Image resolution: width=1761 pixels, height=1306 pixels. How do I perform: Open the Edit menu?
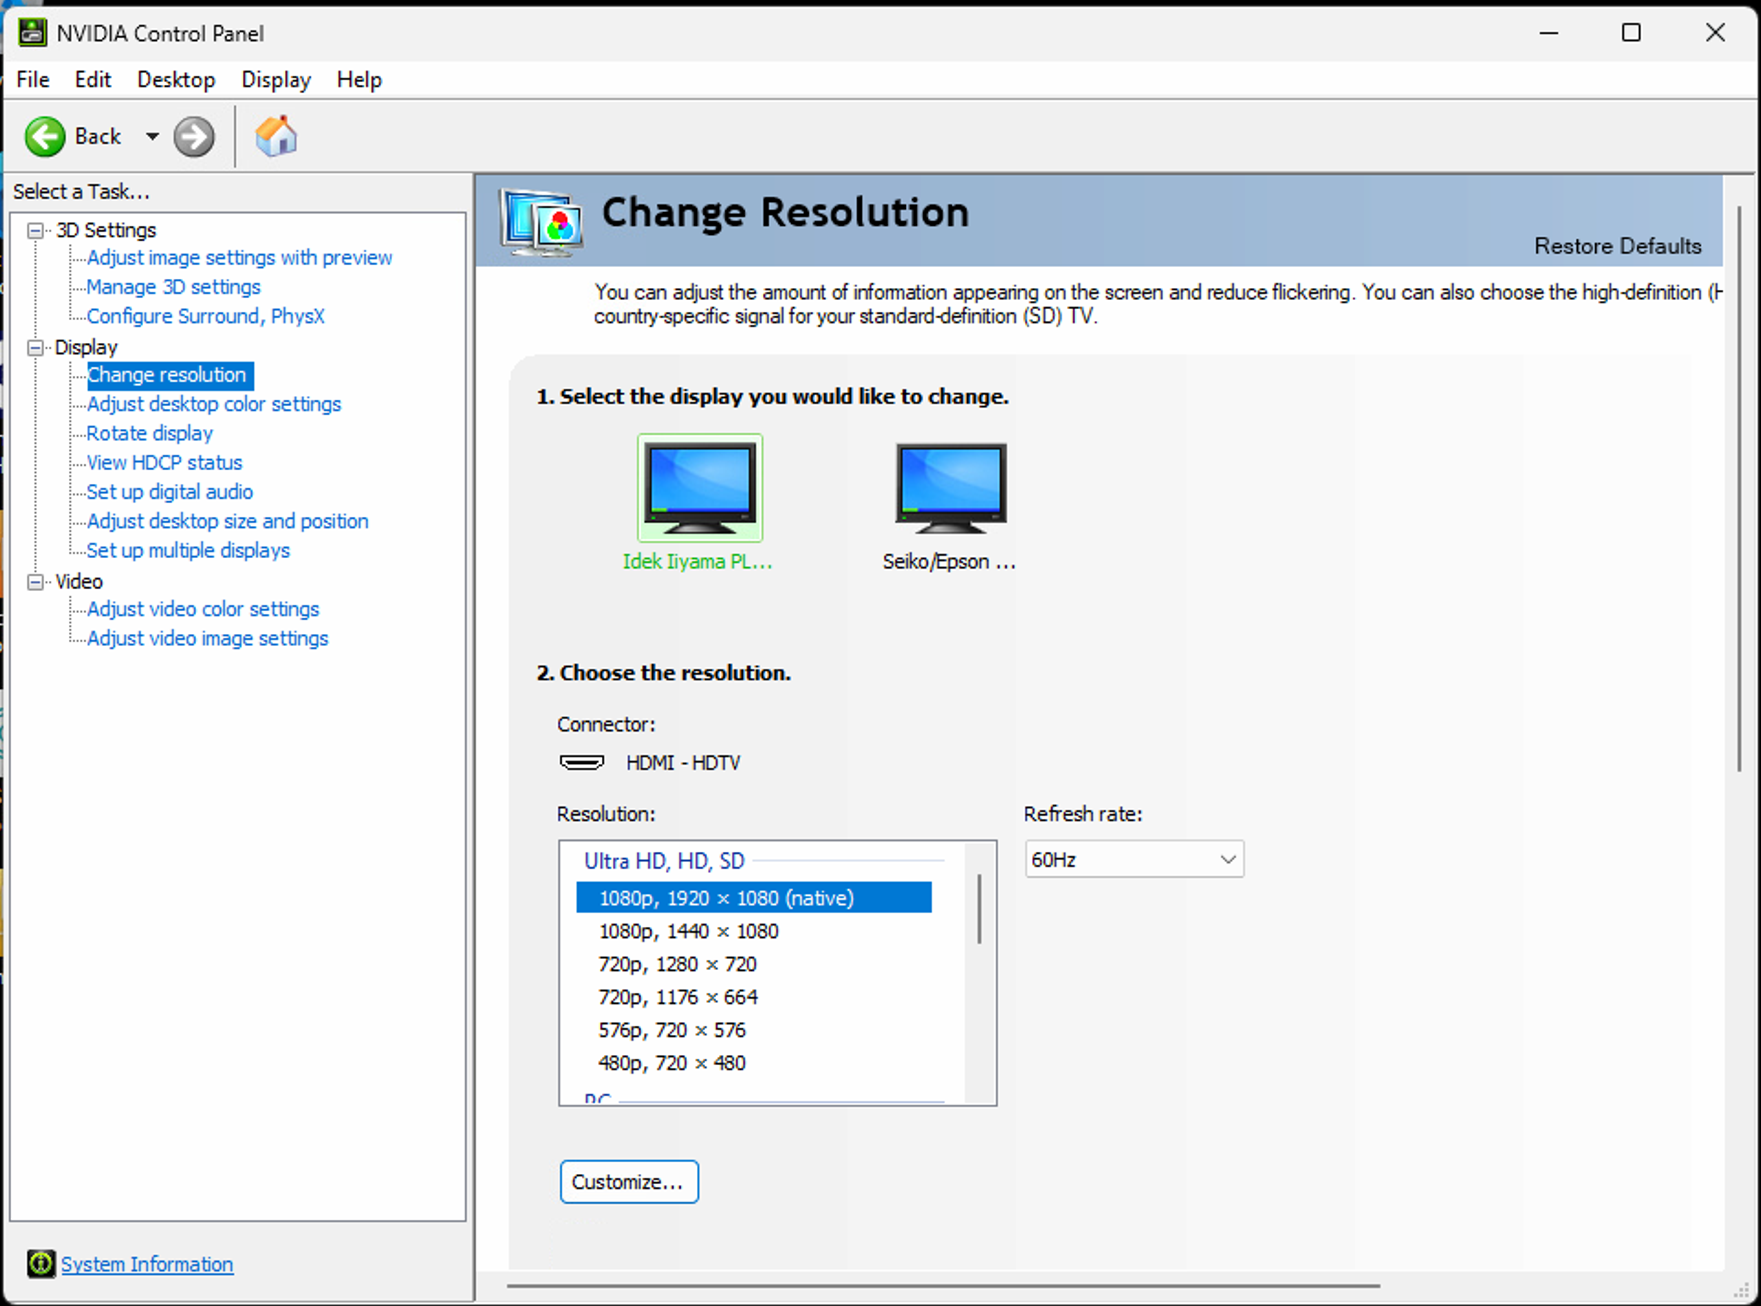93,80
